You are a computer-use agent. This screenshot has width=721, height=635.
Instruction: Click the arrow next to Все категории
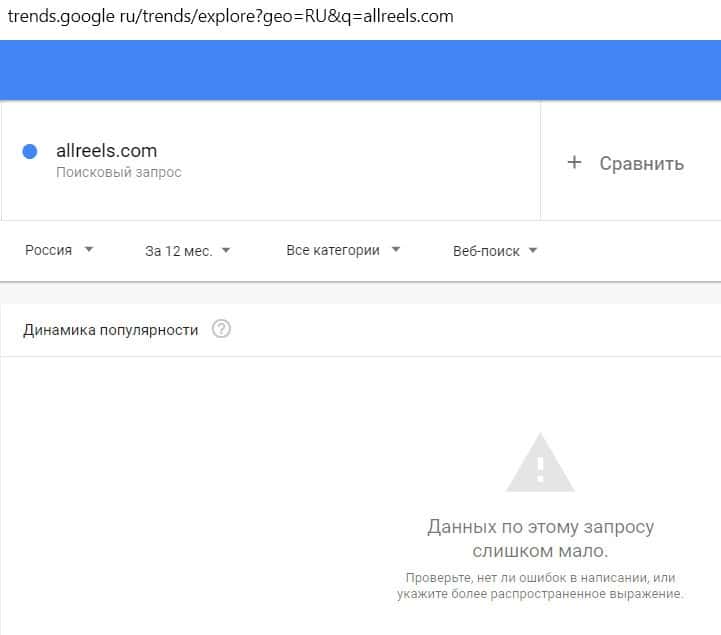coord(396,250)
